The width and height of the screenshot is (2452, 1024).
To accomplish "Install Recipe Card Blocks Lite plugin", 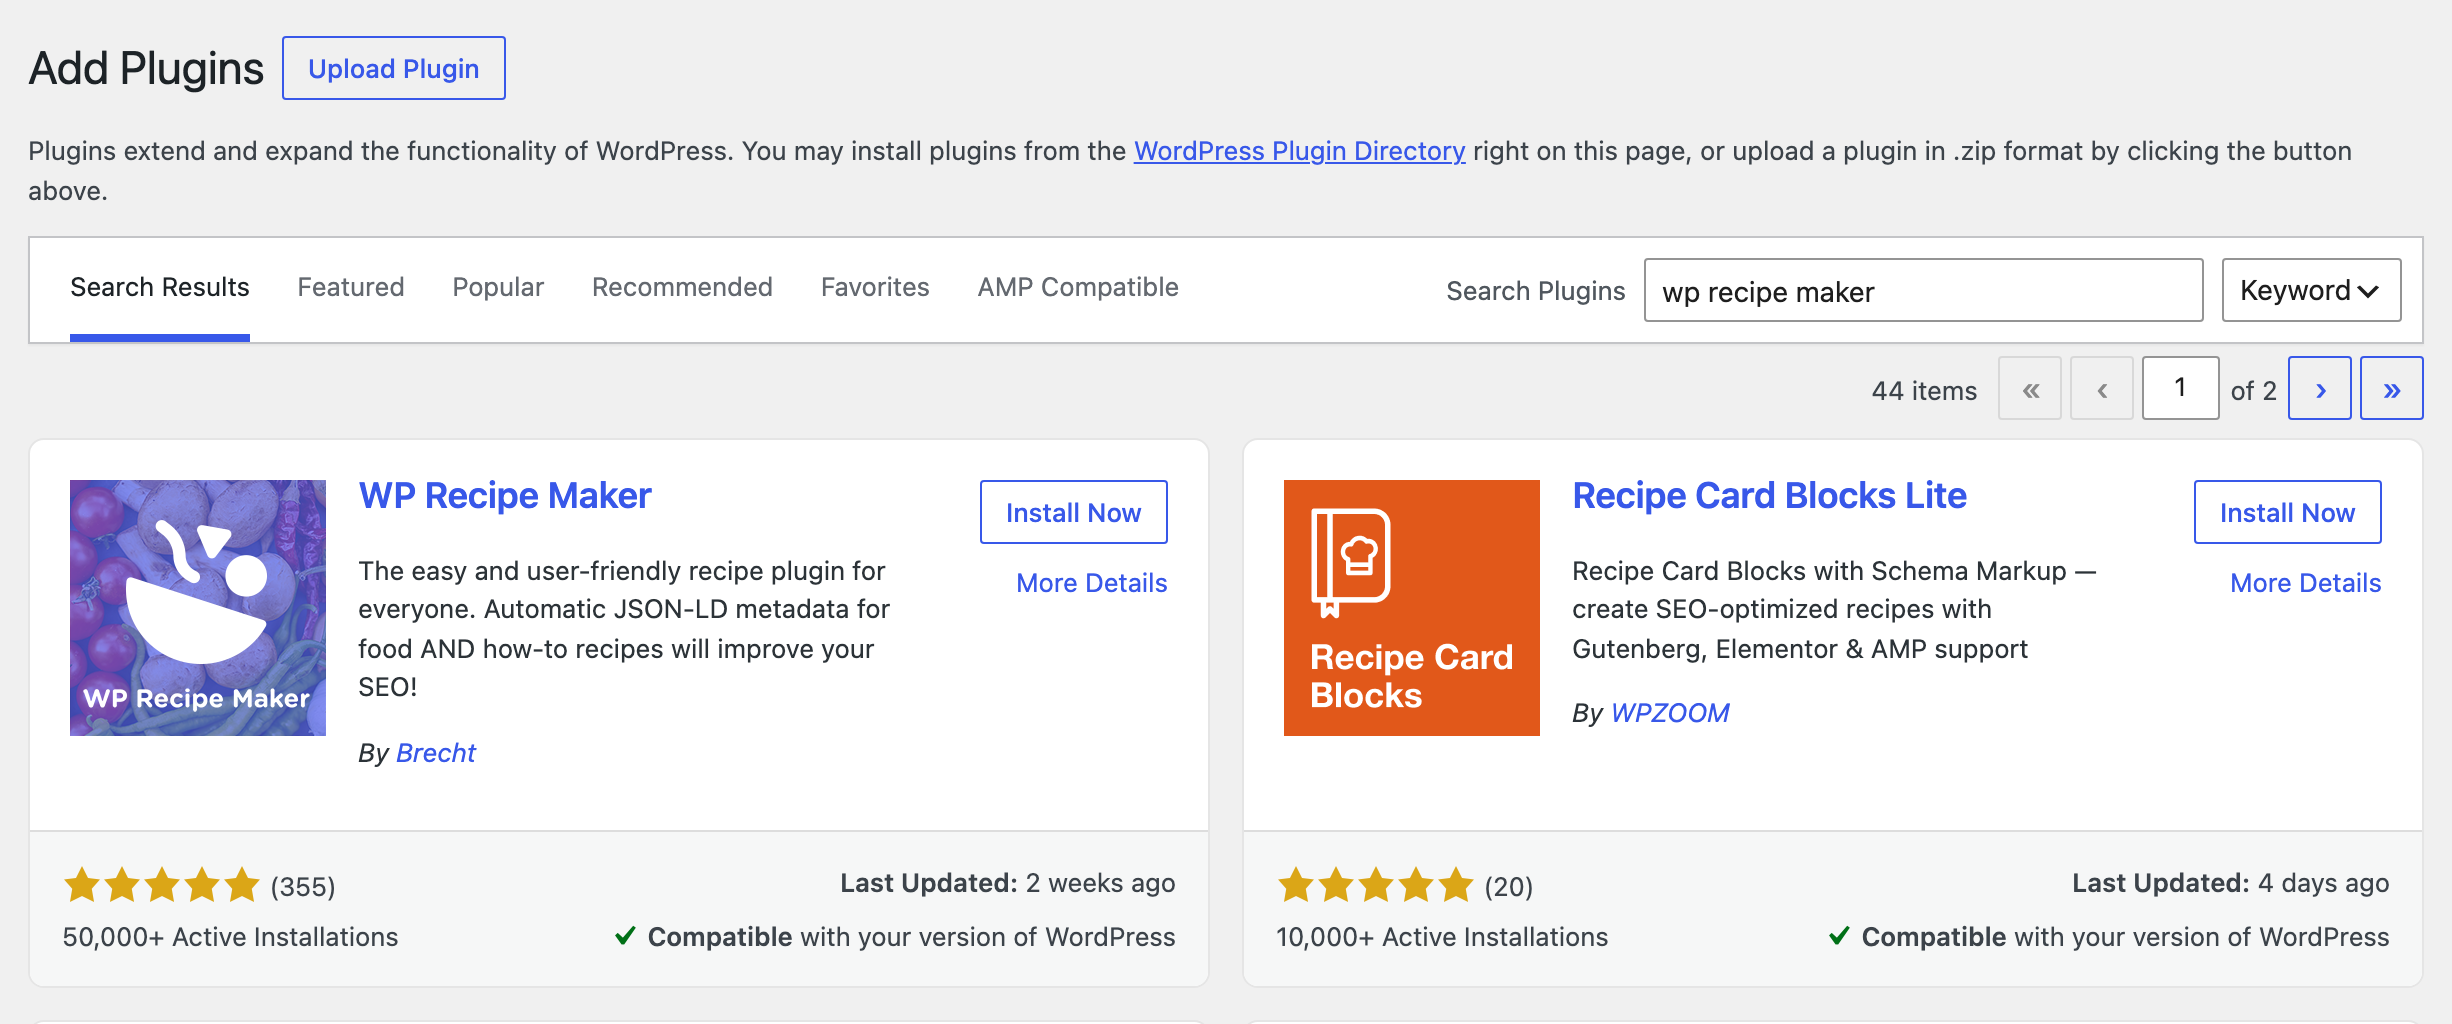I will coord(2288,512).
